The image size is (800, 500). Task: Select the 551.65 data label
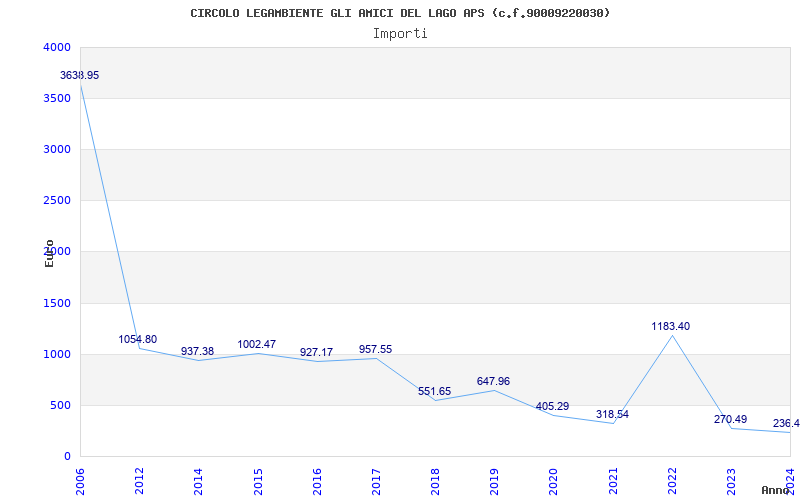(434, 392)
